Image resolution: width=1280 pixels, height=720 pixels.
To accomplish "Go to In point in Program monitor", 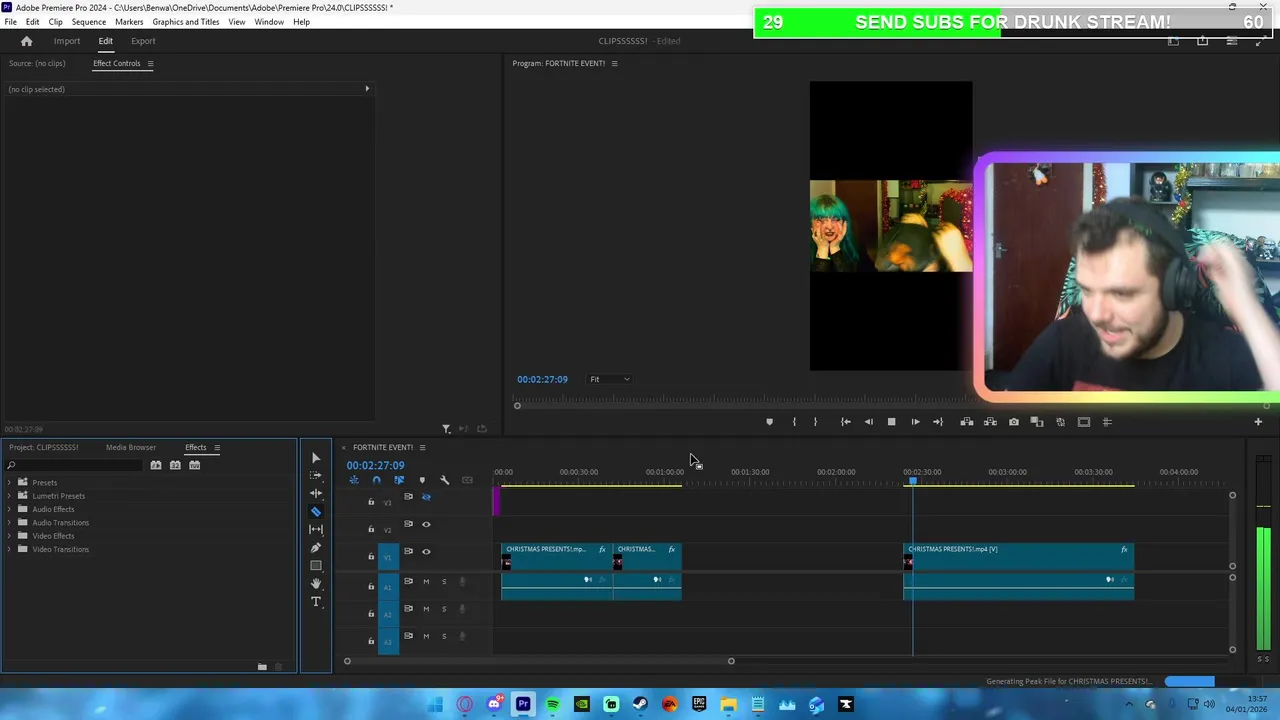I will (845, 422).
